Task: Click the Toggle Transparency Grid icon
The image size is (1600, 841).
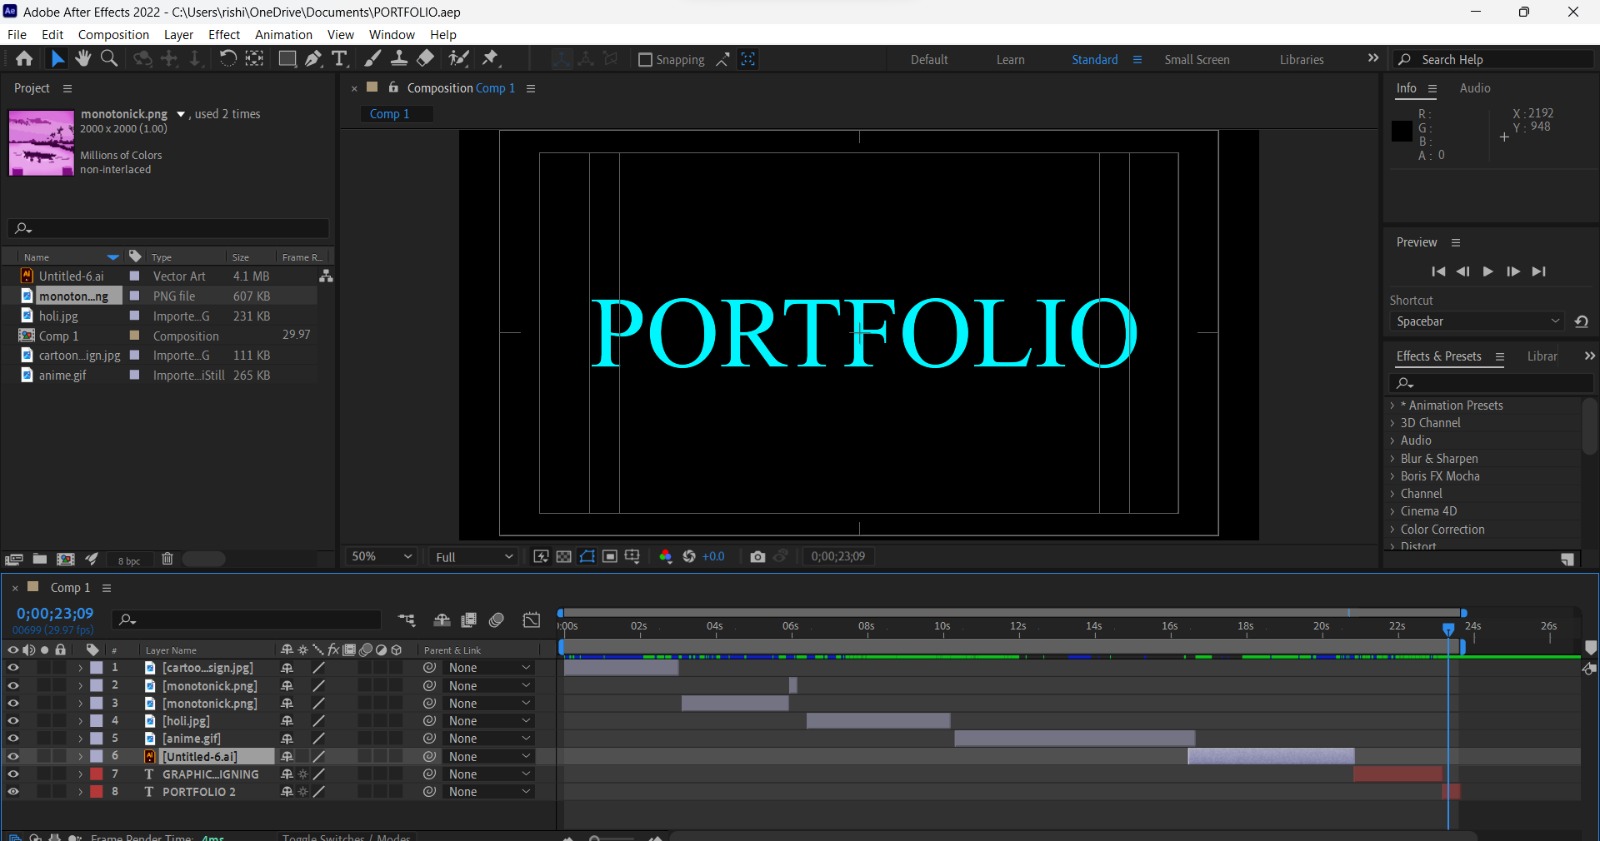Action: coord(564,557)
